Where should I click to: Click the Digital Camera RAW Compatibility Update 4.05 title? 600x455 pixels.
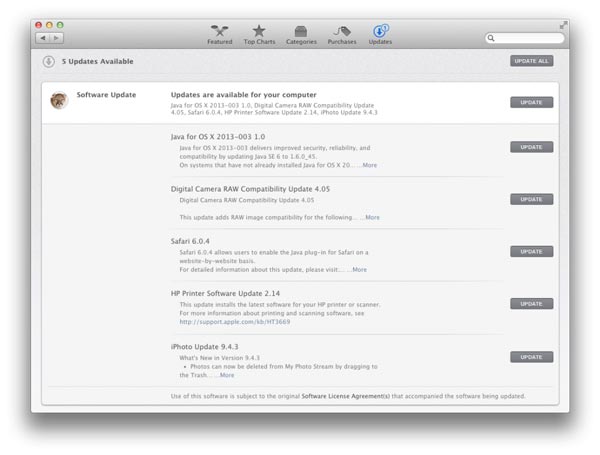tap(250, 189)
